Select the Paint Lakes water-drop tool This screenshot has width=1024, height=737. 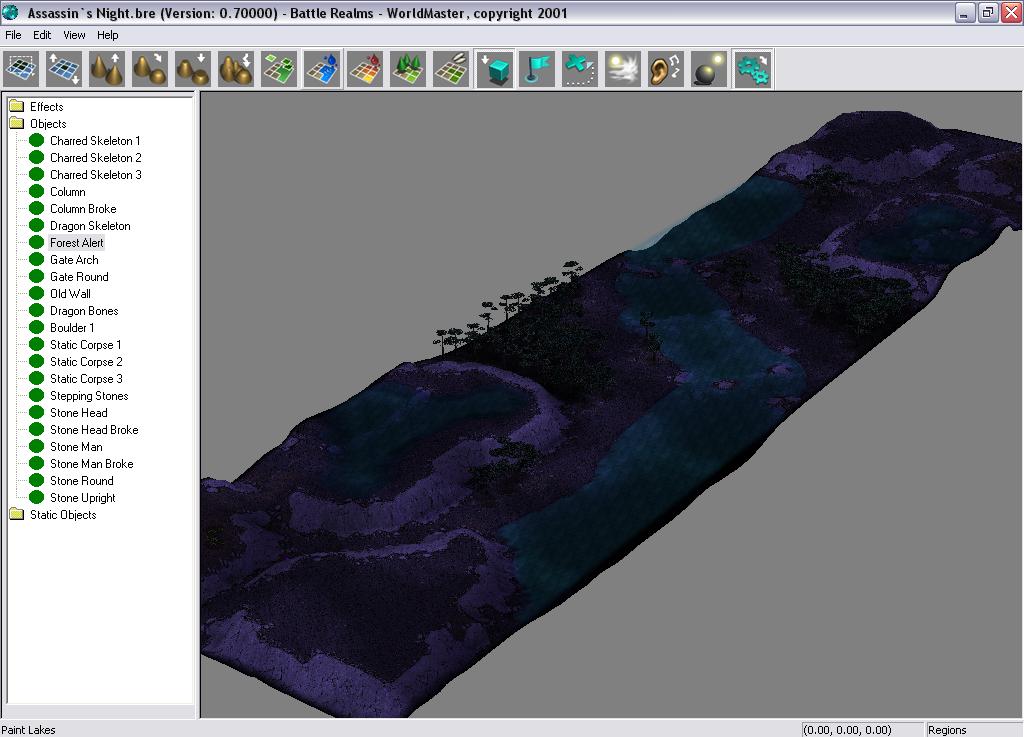tap(323, 69)
